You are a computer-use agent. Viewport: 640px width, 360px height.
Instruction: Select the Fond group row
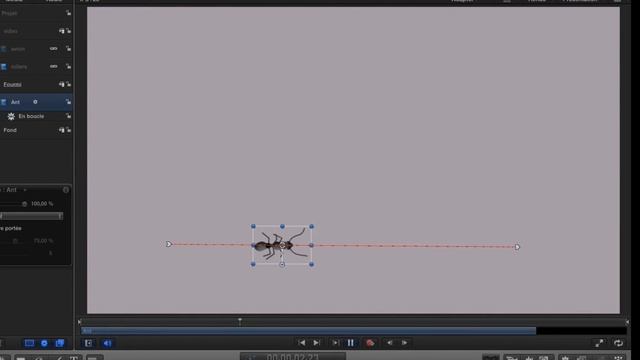tap(36, 130)
